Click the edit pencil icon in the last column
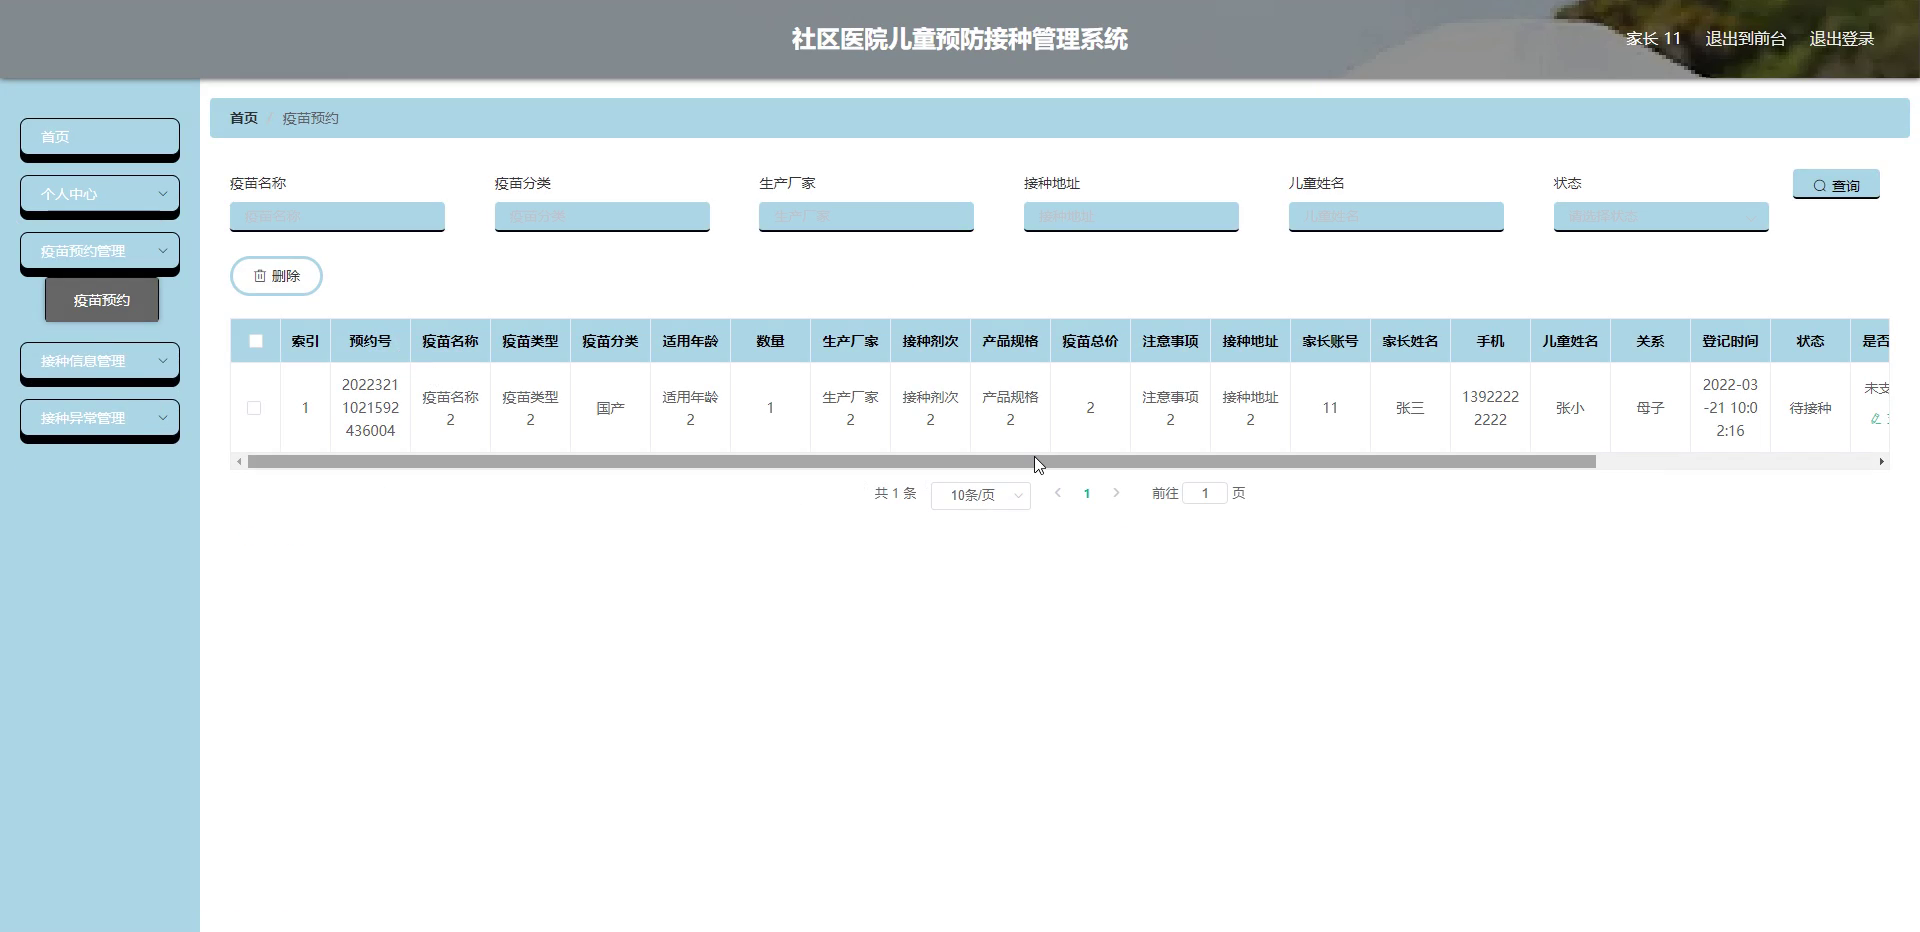This screenshot has width=1920, height=932. coord(1876,419)
